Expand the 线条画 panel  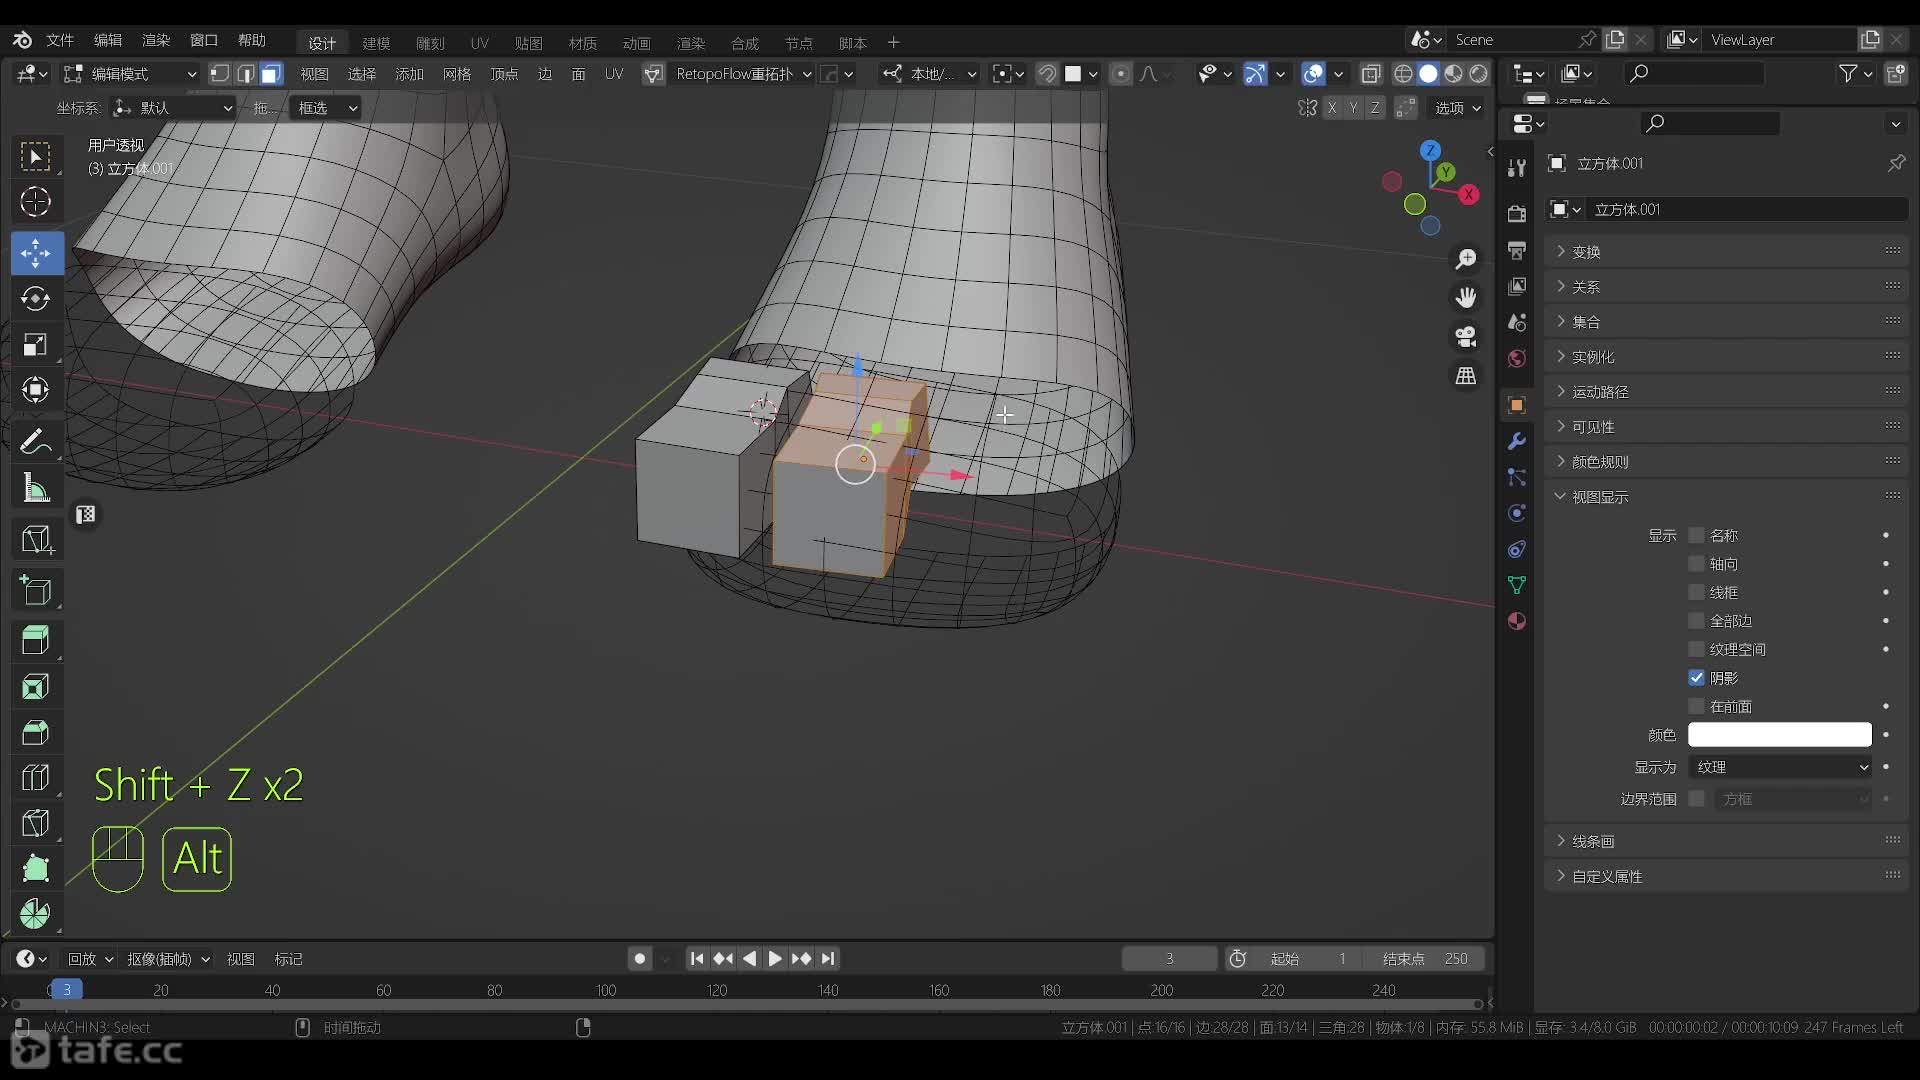[1726, 841]
